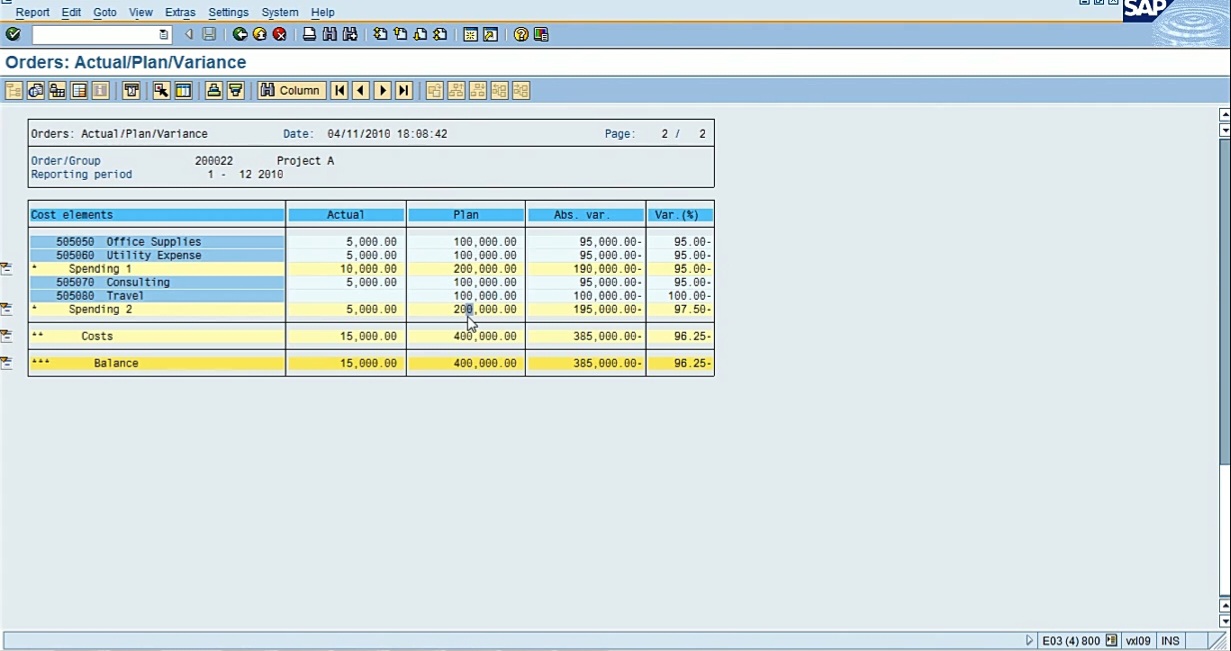
Task: Click the grid-with-table icon in report toolbar
Action: 58,90
